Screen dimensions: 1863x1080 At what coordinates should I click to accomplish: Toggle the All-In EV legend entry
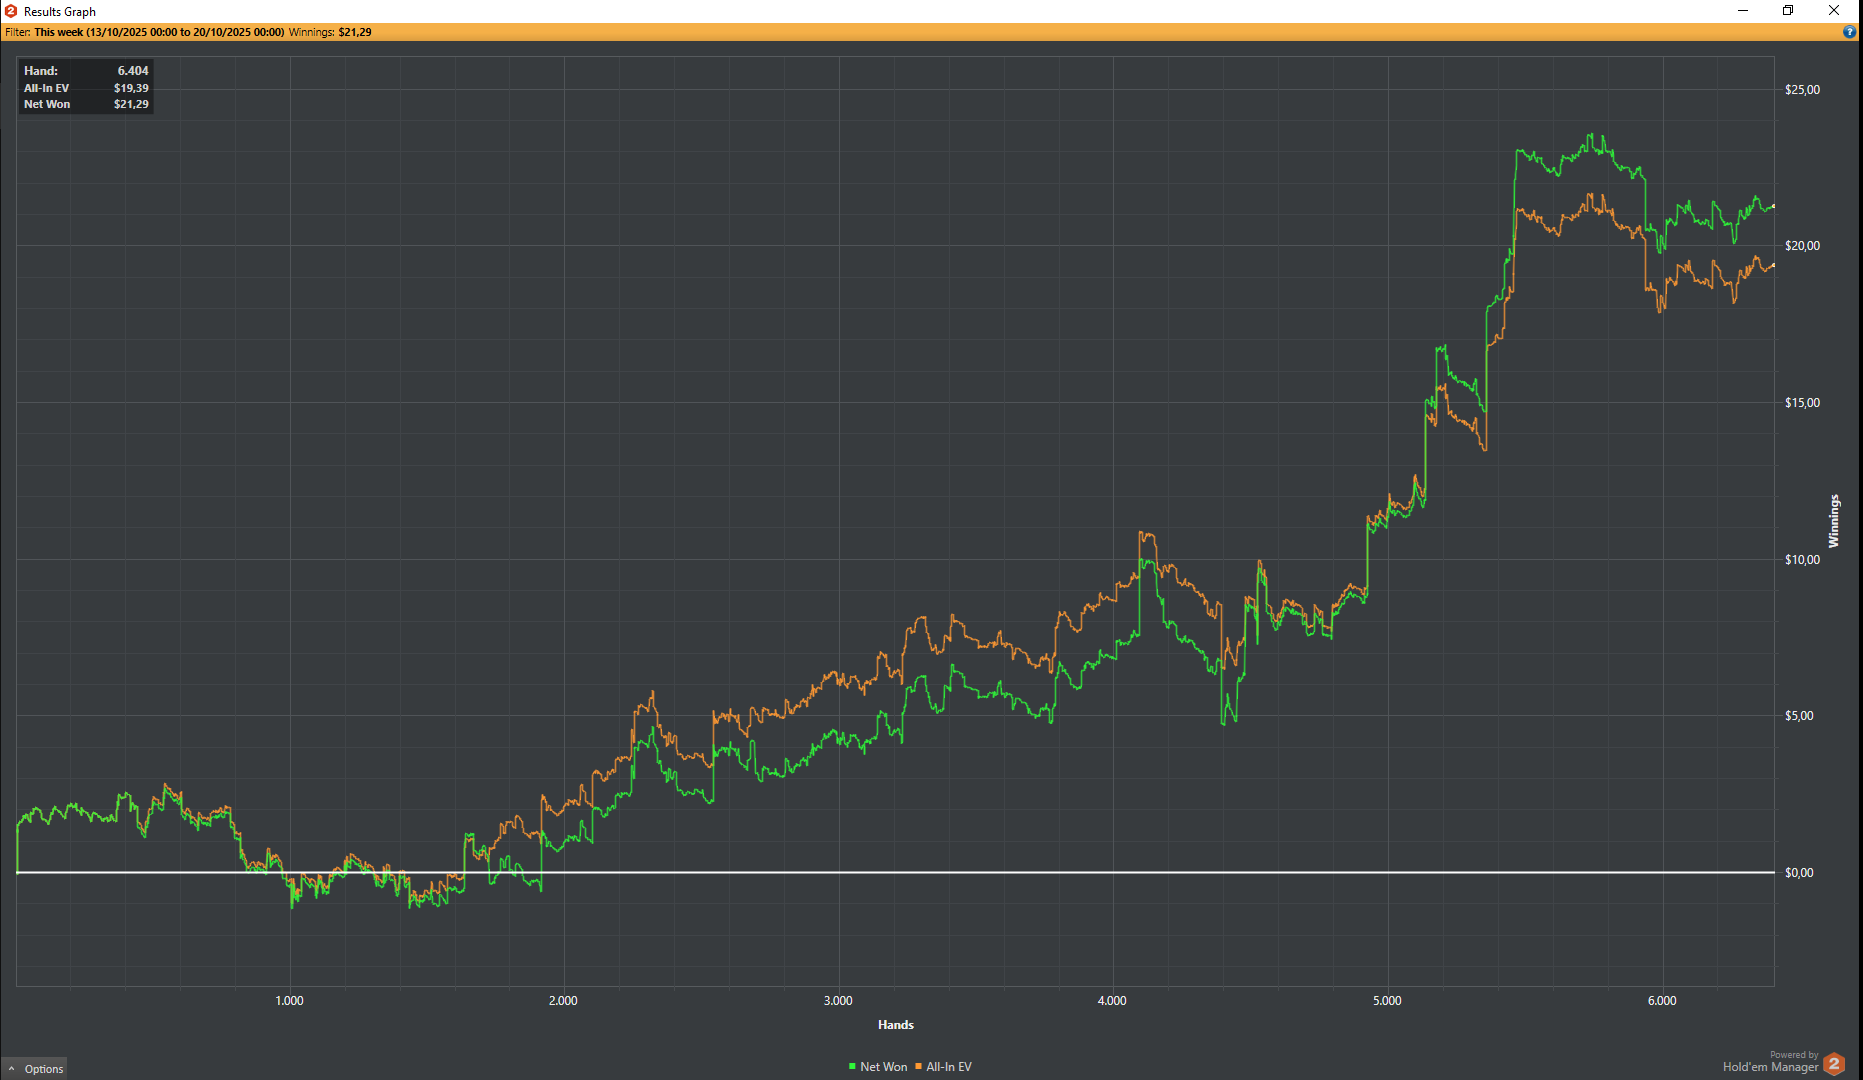(943, 1067)
